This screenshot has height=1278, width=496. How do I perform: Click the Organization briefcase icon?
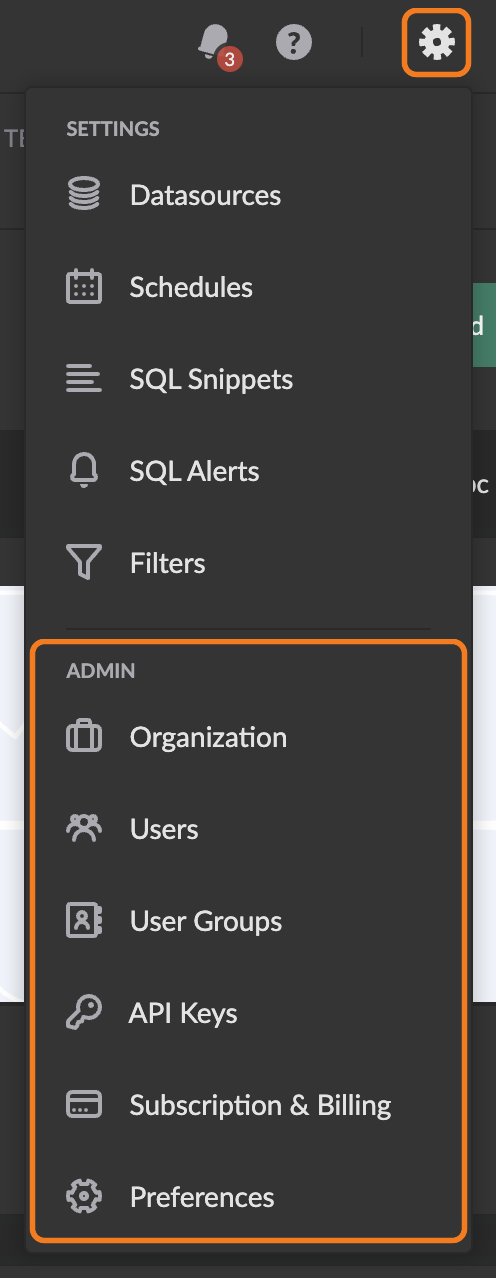(x=84, y=737)
